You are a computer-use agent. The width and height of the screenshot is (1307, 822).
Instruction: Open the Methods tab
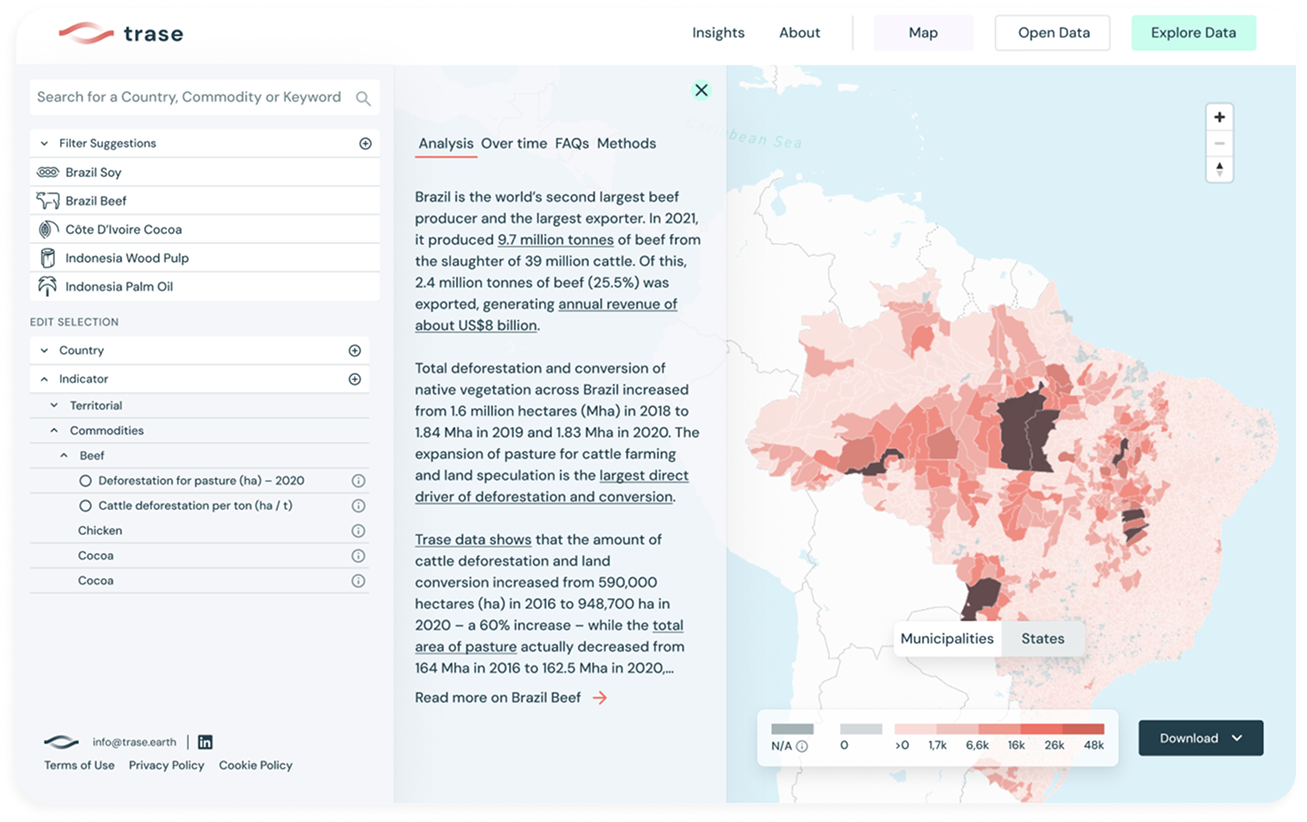[x=627, y=144]
